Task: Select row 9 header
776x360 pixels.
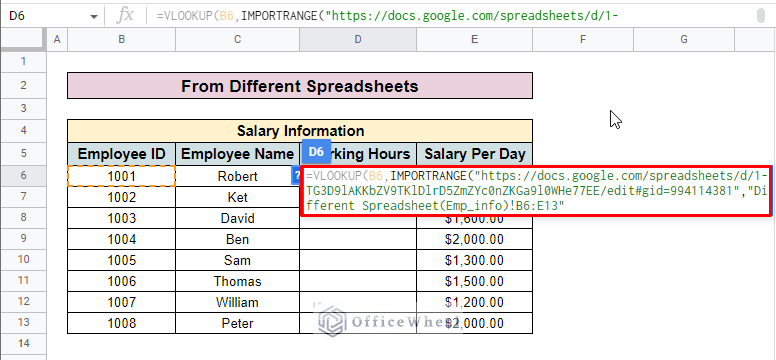Action: (x=23, y=239)
